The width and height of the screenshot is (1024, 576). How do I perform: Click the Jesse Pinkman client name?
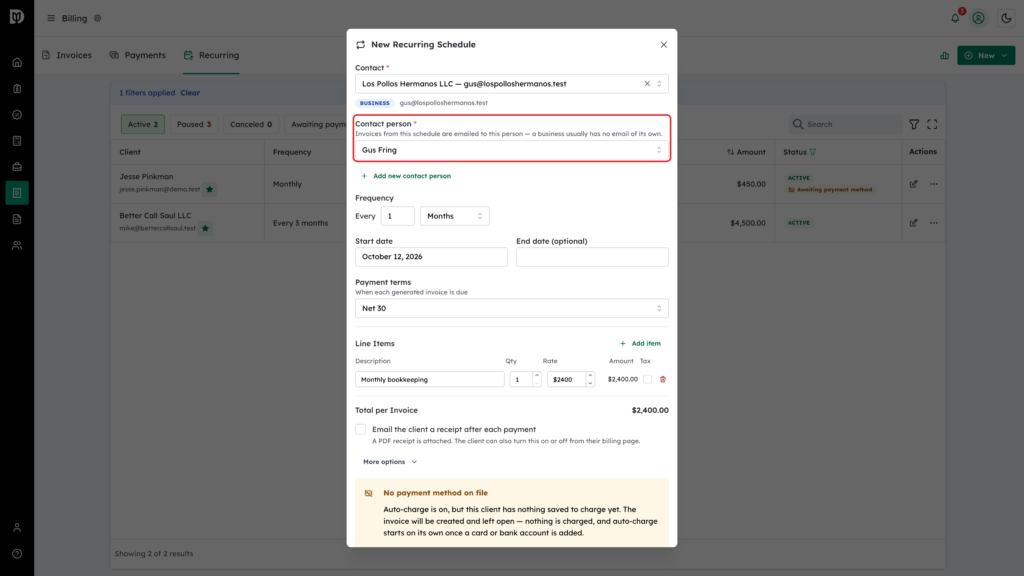pyautogui.click(x=146, y=176)
